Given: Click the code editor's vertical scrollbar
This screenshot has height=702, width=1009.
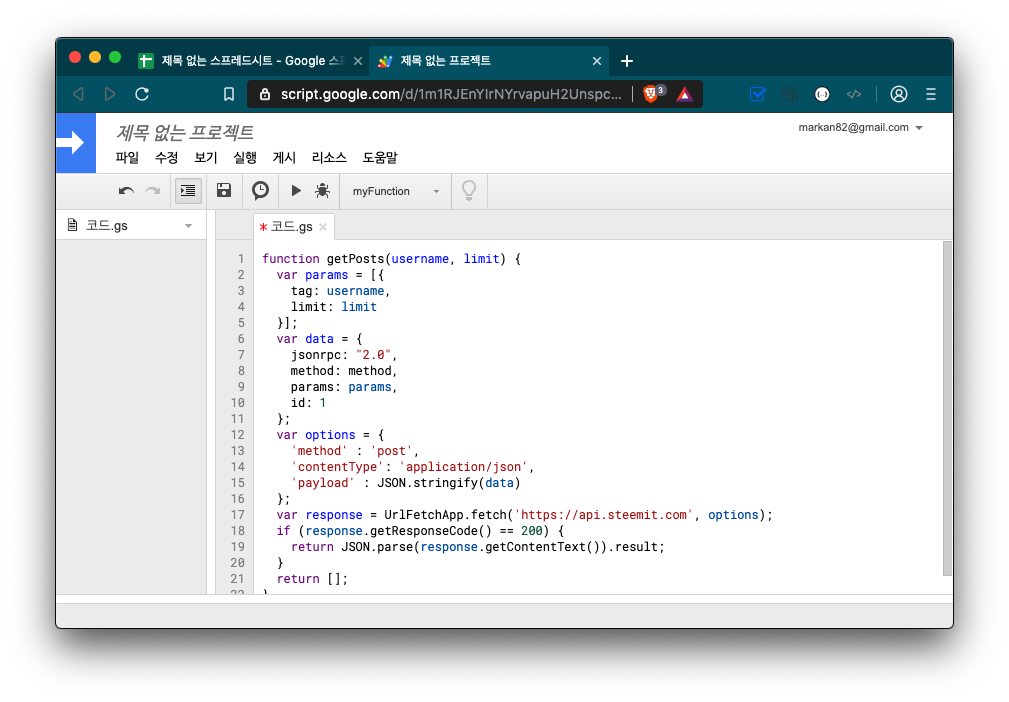Looking at the screenshot, I should [947, 408].
